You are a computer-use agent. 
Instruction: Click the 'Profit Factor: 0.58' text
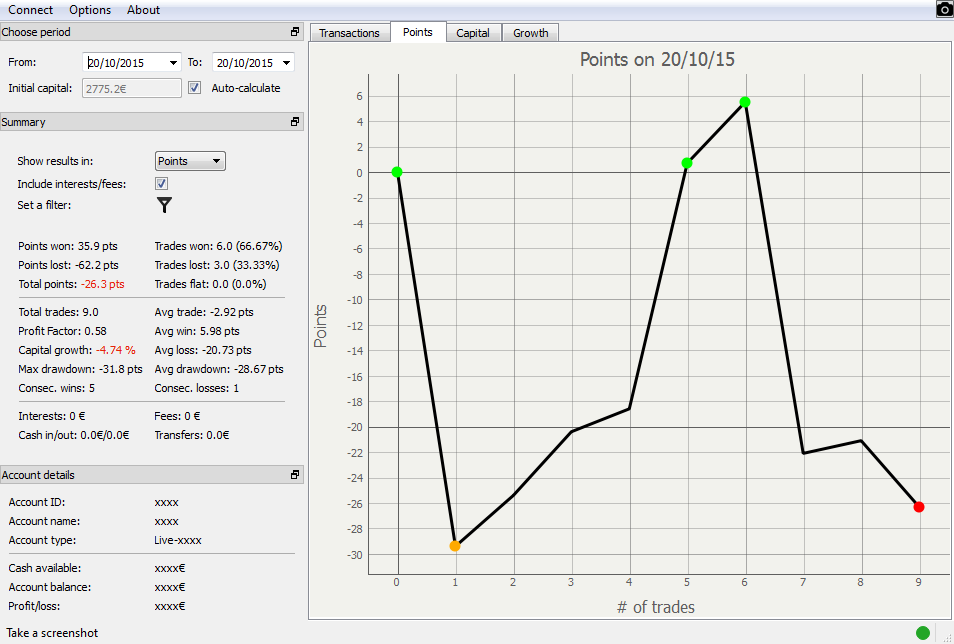pyautogui.click(x=62, y=331)
